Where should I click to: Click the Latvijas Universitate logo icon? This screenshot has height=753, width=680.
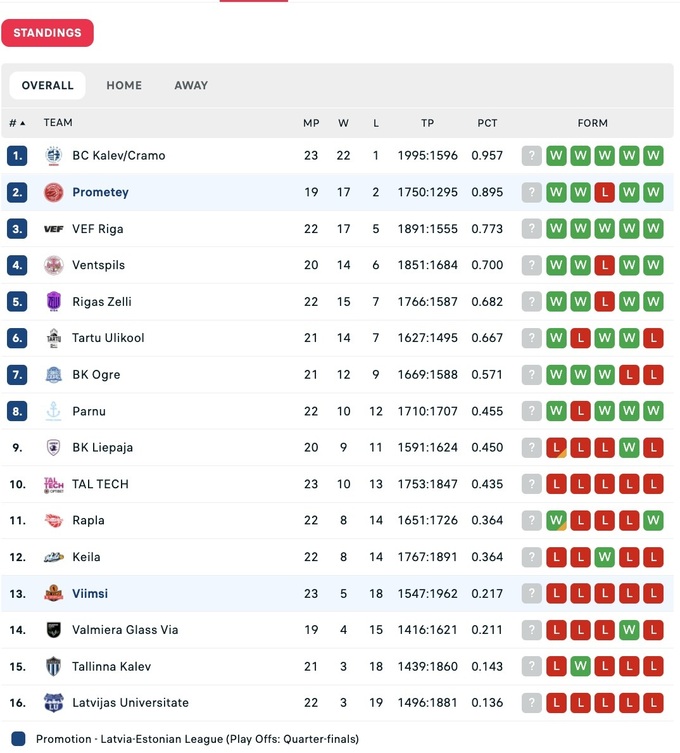[x=53, y=703]
